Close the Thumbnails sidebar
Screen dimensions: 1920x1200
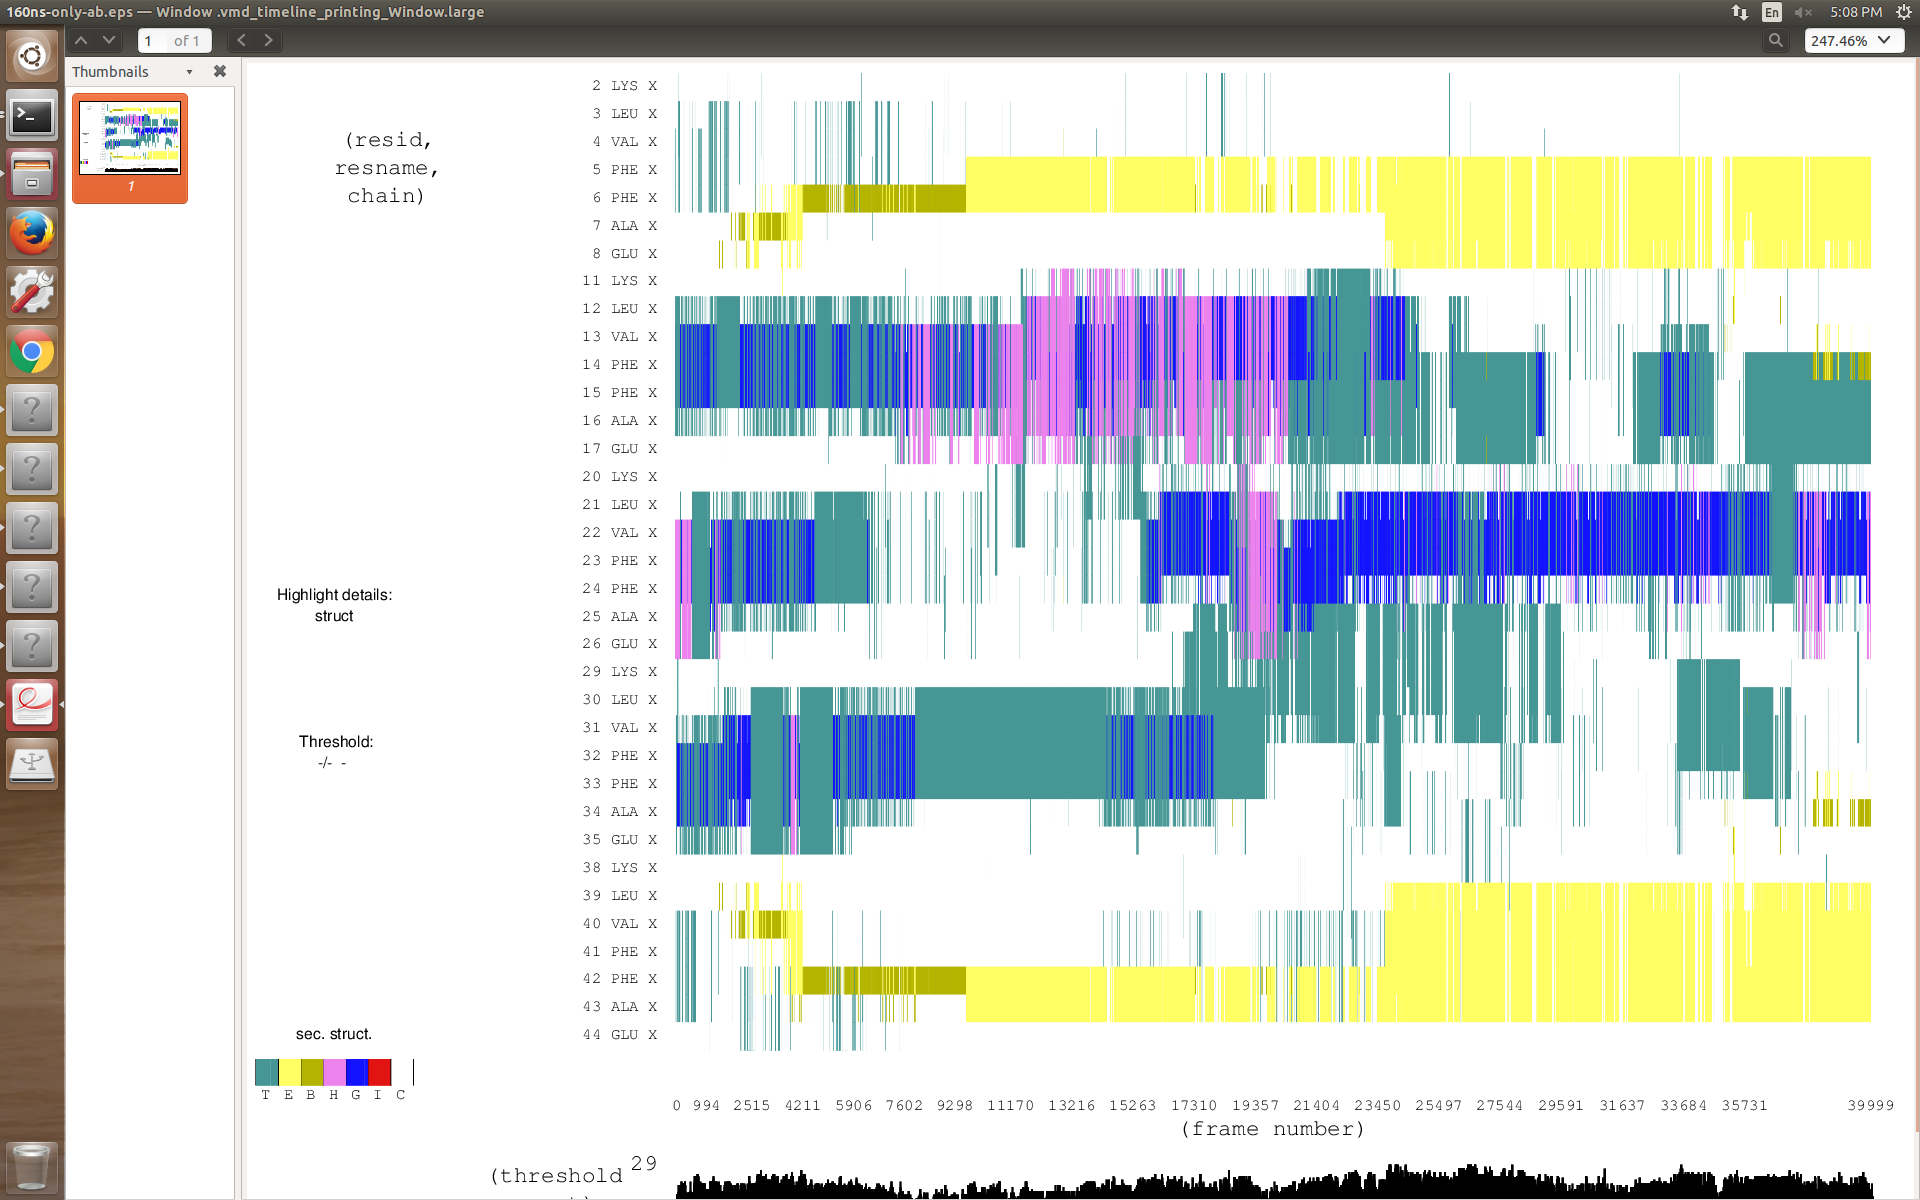tap(220, 71)
